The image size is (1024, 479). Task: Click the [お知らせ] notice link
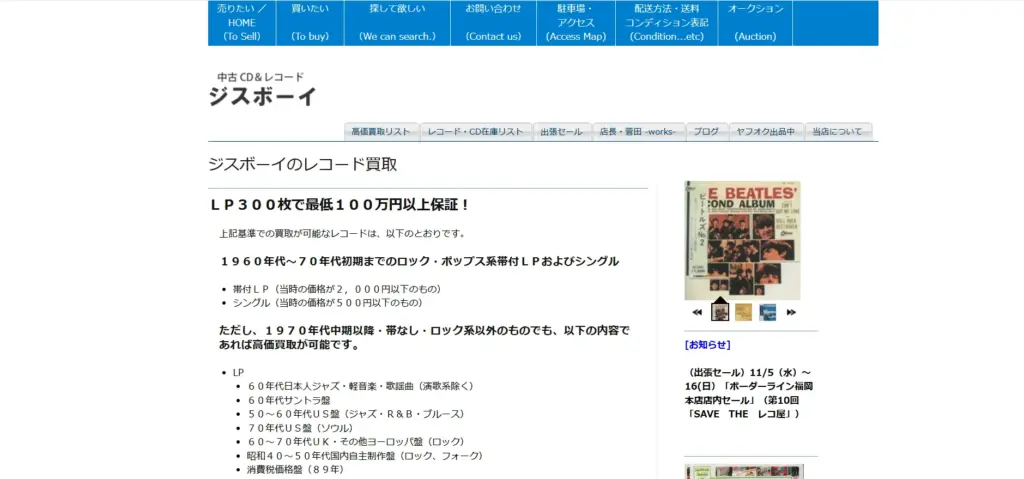[x=708, y=345]
